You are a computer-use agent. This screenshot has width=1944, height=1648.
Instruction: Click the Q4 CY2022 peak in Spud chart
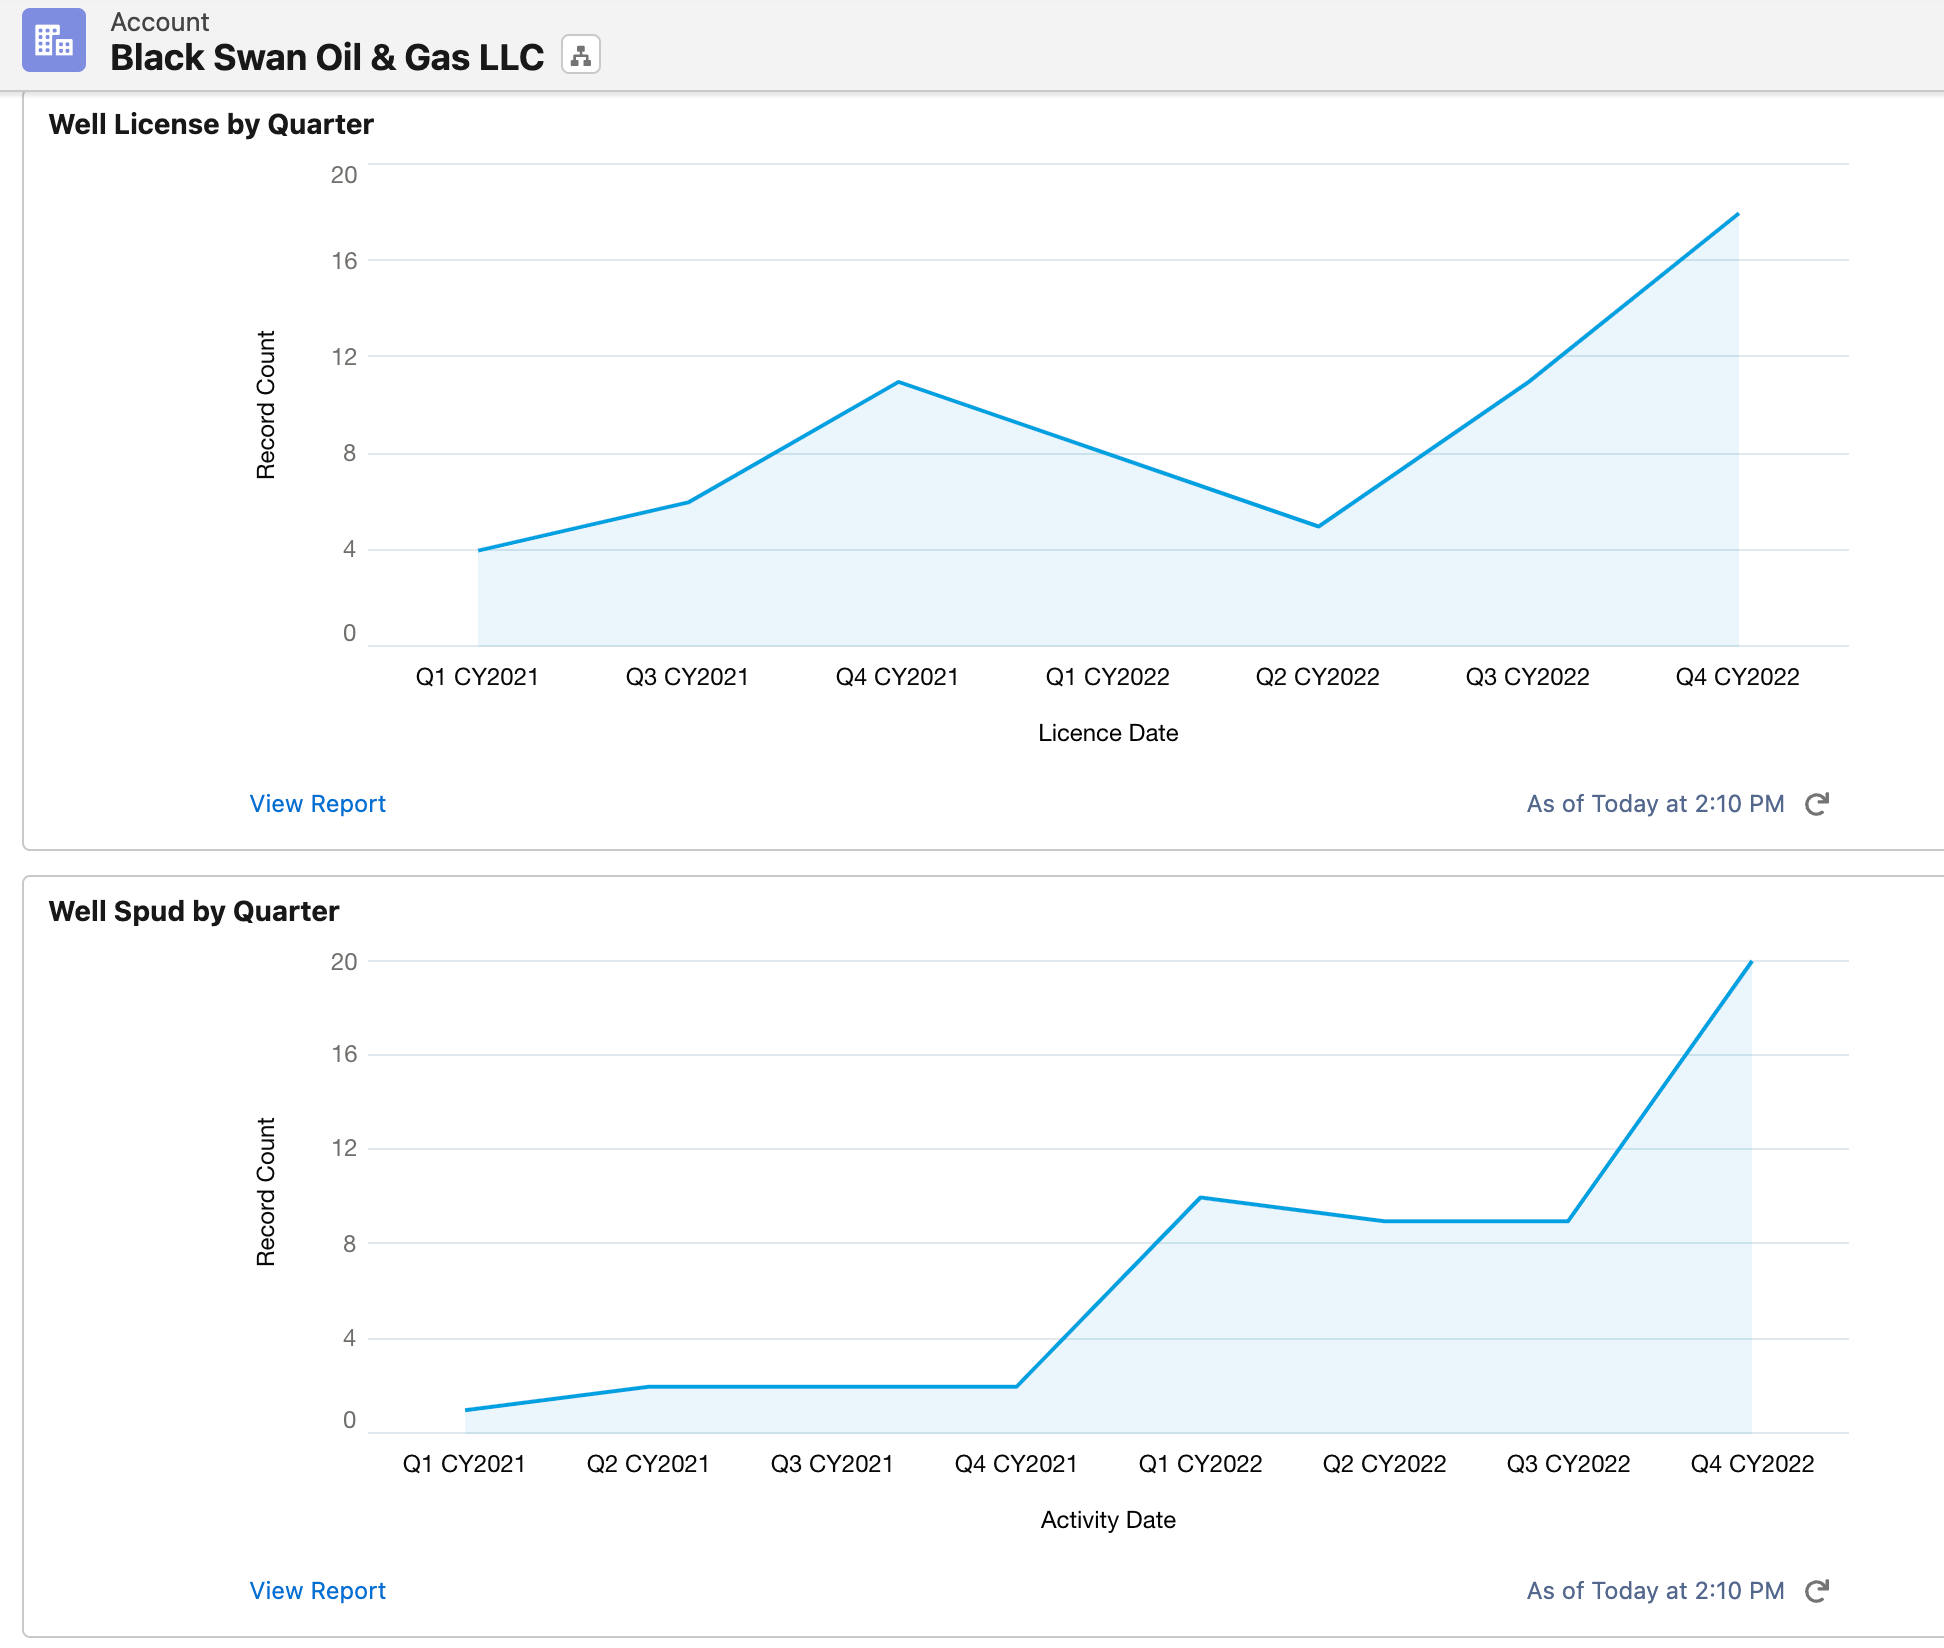1751,962
